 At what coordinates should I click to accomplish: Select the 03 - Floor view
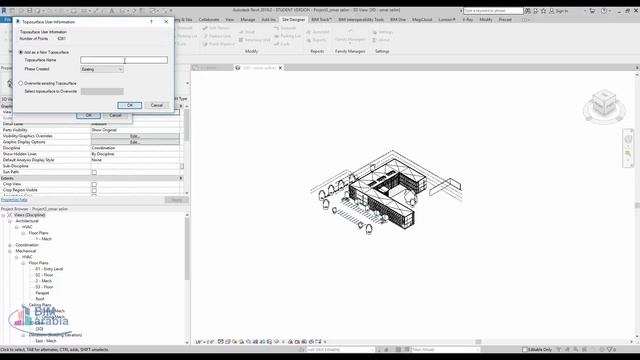coord(44,287)
